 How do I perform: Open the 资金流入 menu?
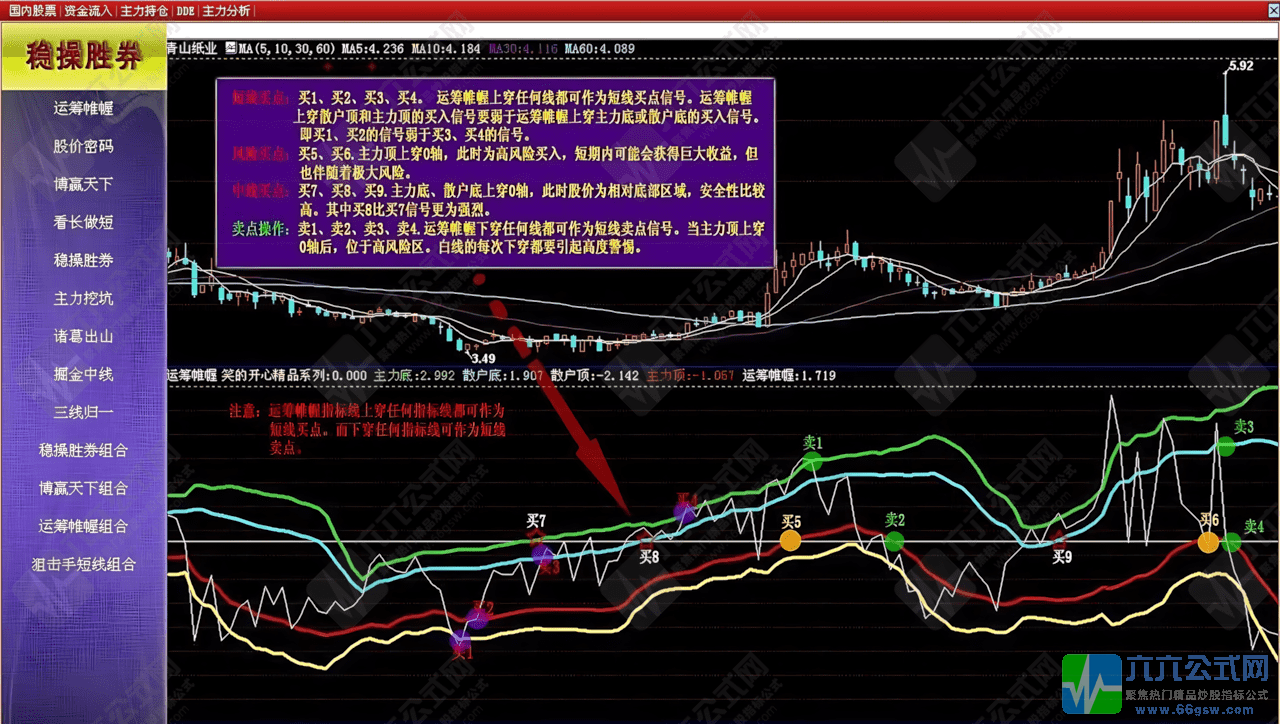point(87,11)
